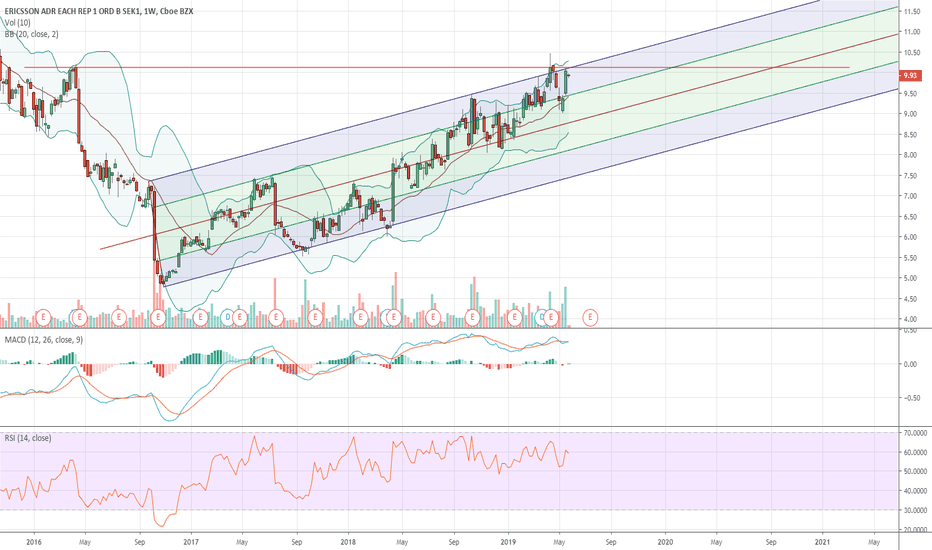The height and width of the screenshot is (550, 932).
Task: Click the -0.50 MACD axis value
Action: click(910, 398)
